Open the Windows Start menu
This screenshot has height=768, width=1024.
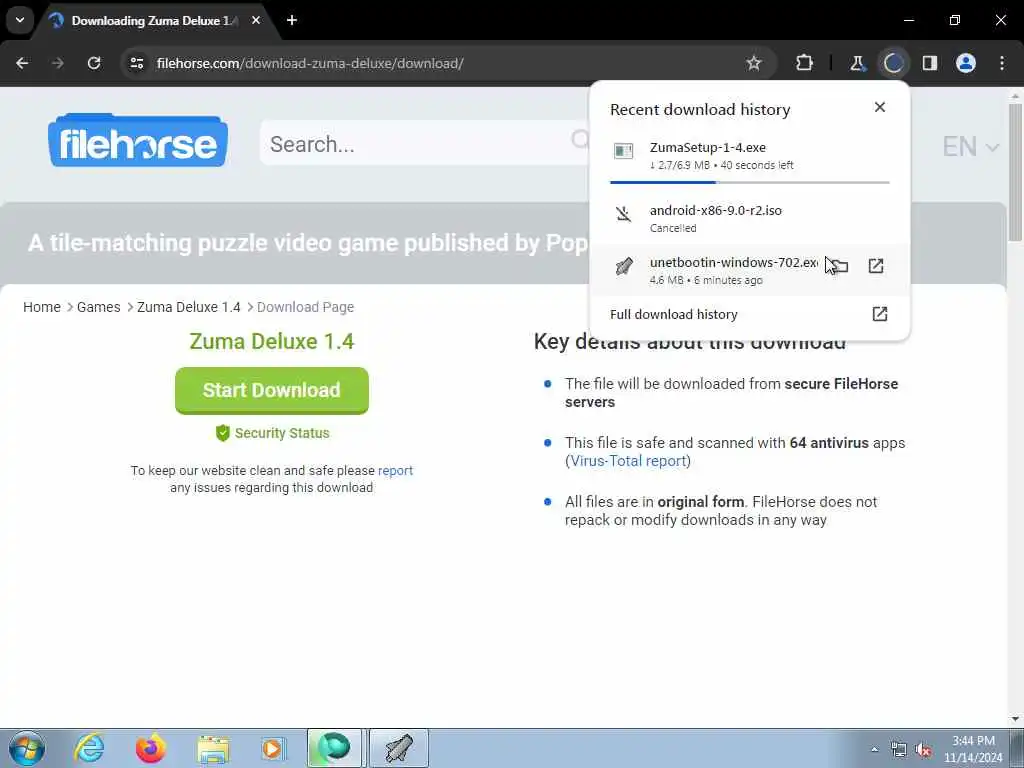click(27, 748)
